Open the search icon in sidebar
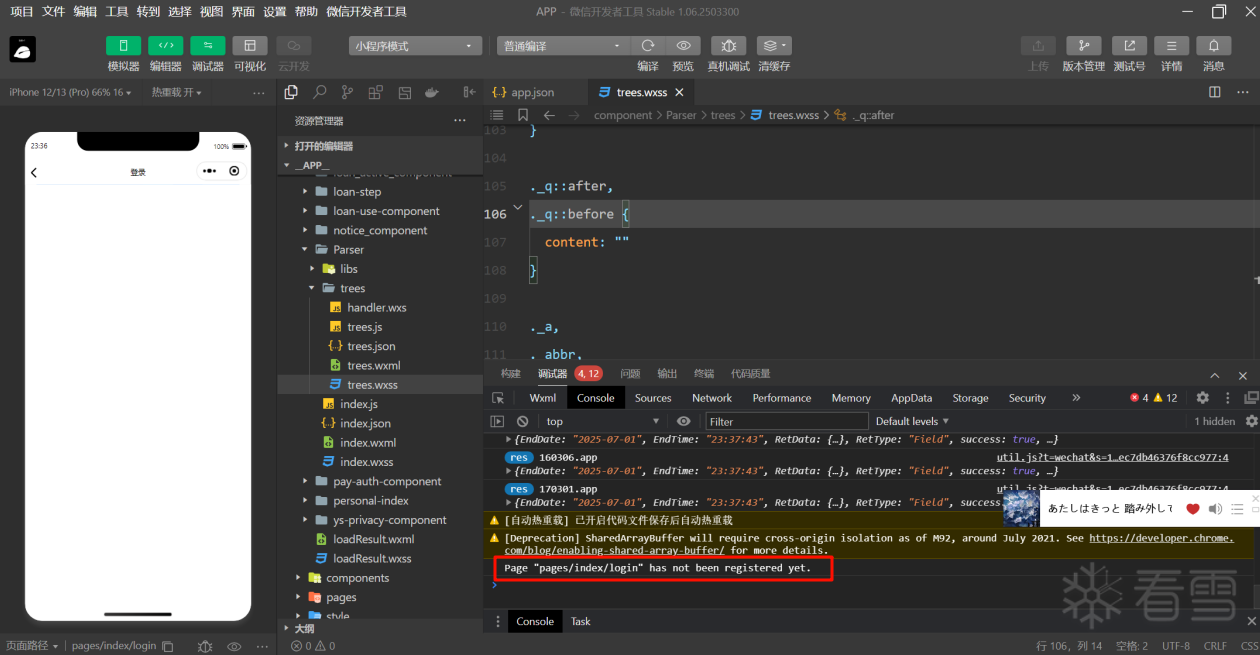 tap(319, 92)
